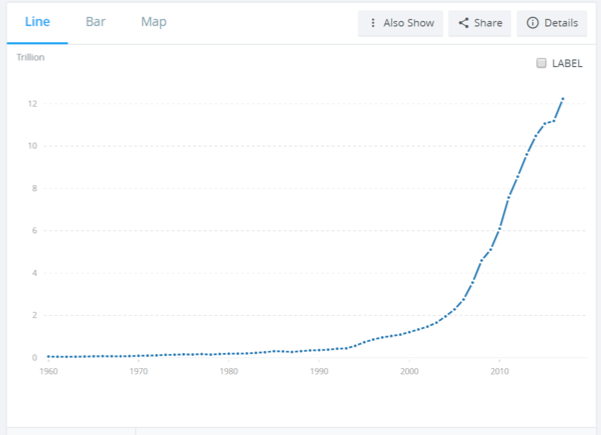Switch to the Line chart tab
This screenshot has height=435, width=601.
[x=37, y=22]
